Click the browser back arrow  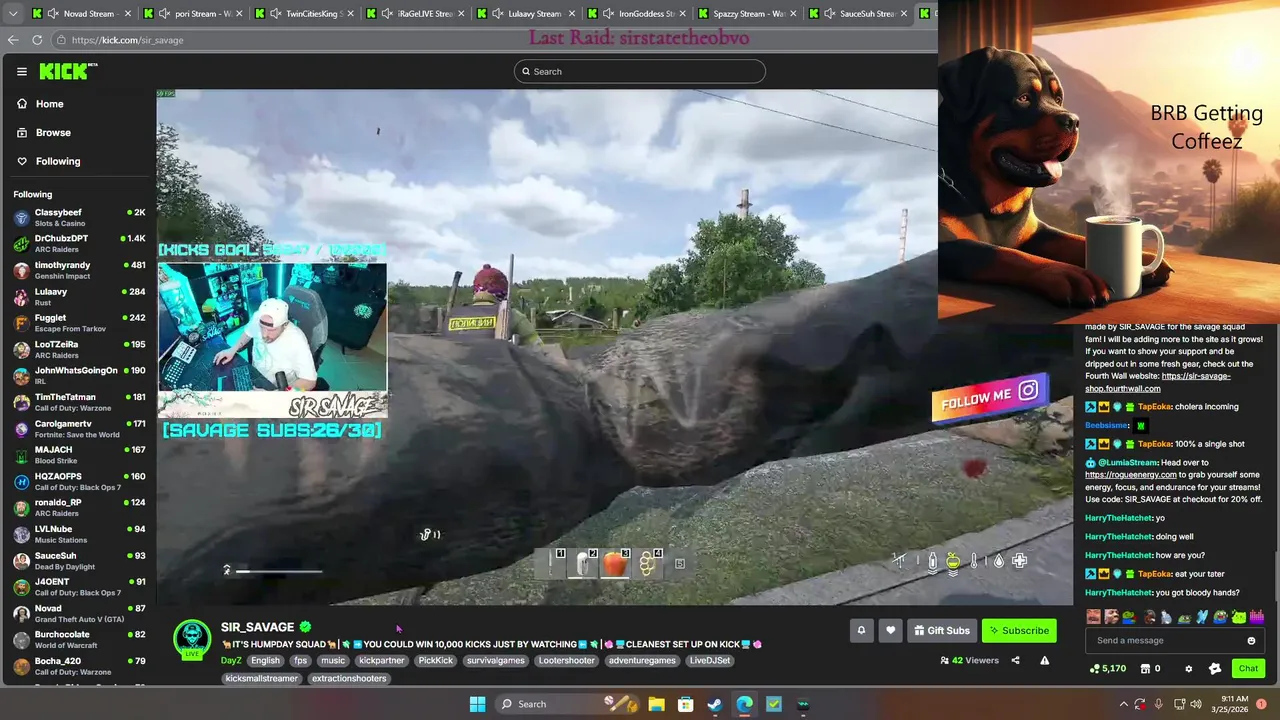(13, 40)
